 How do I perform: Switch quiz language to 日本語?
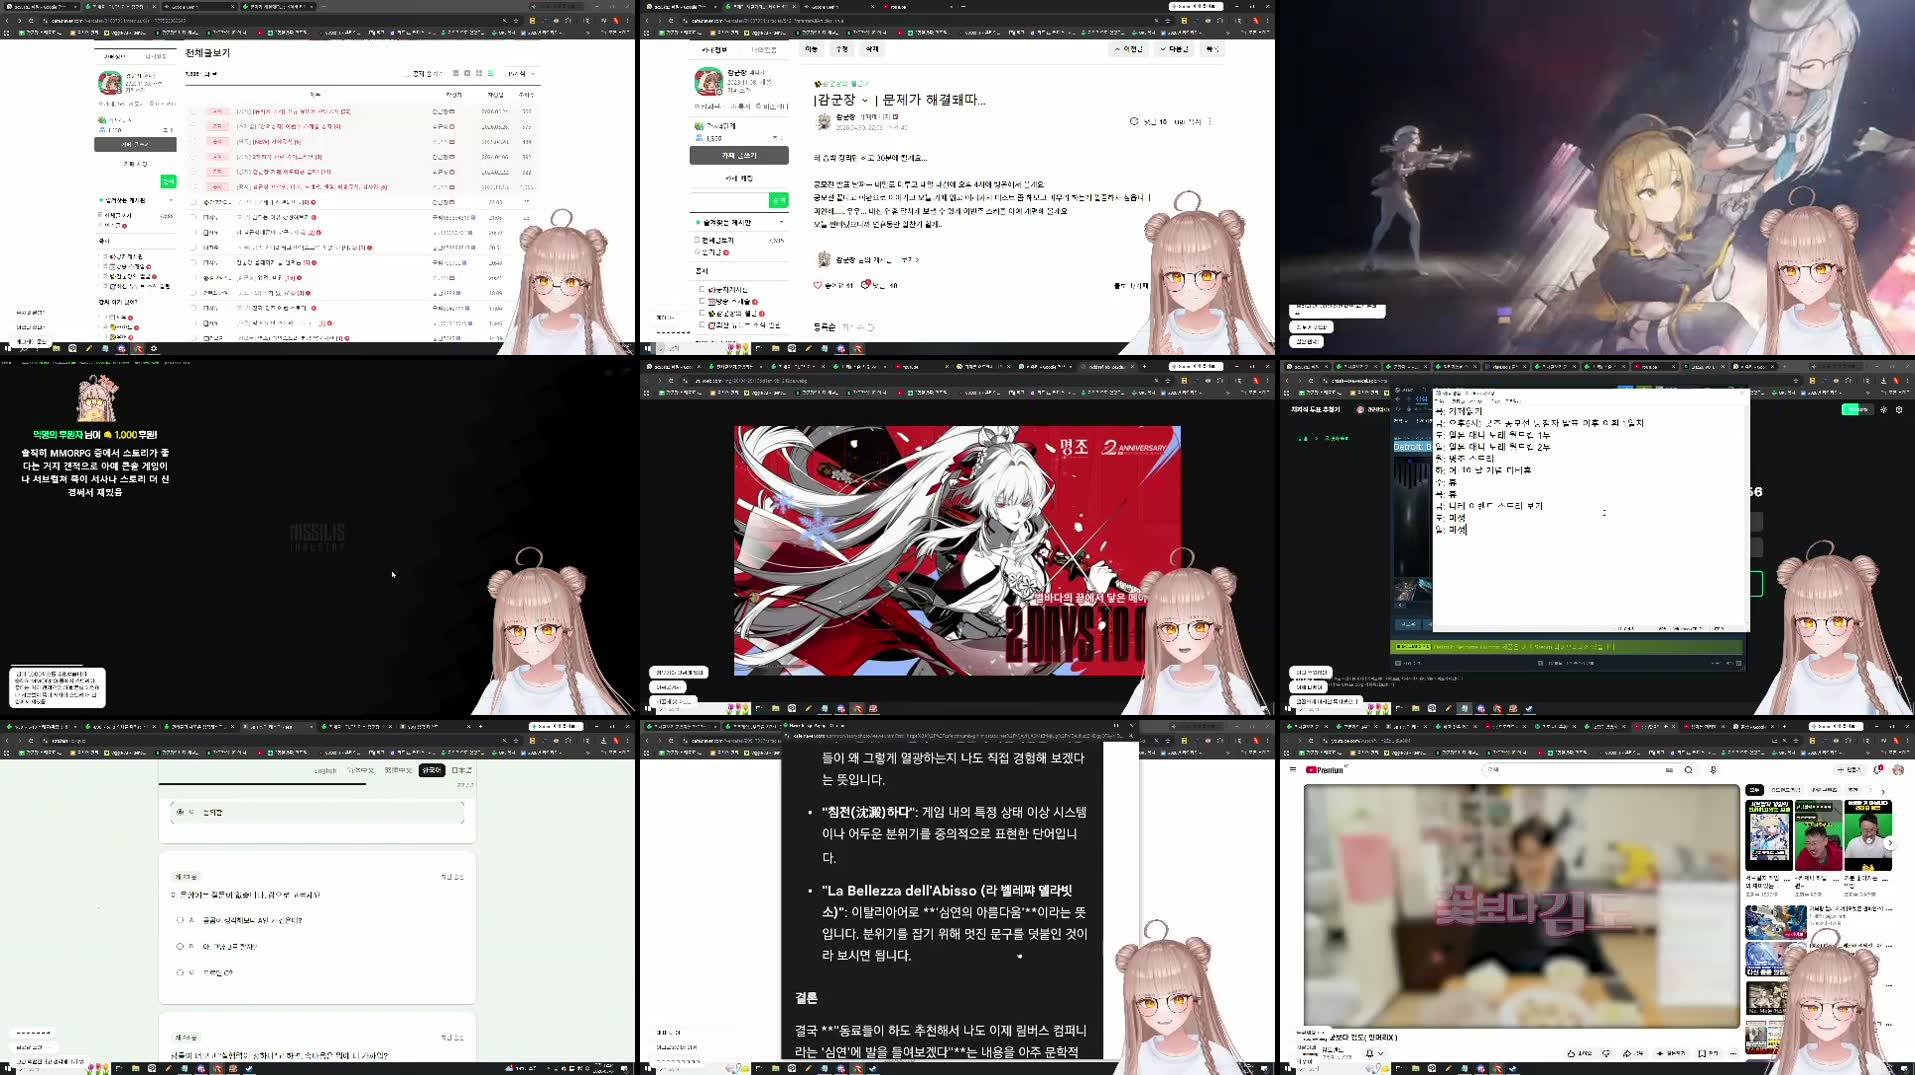click(461, 771)
